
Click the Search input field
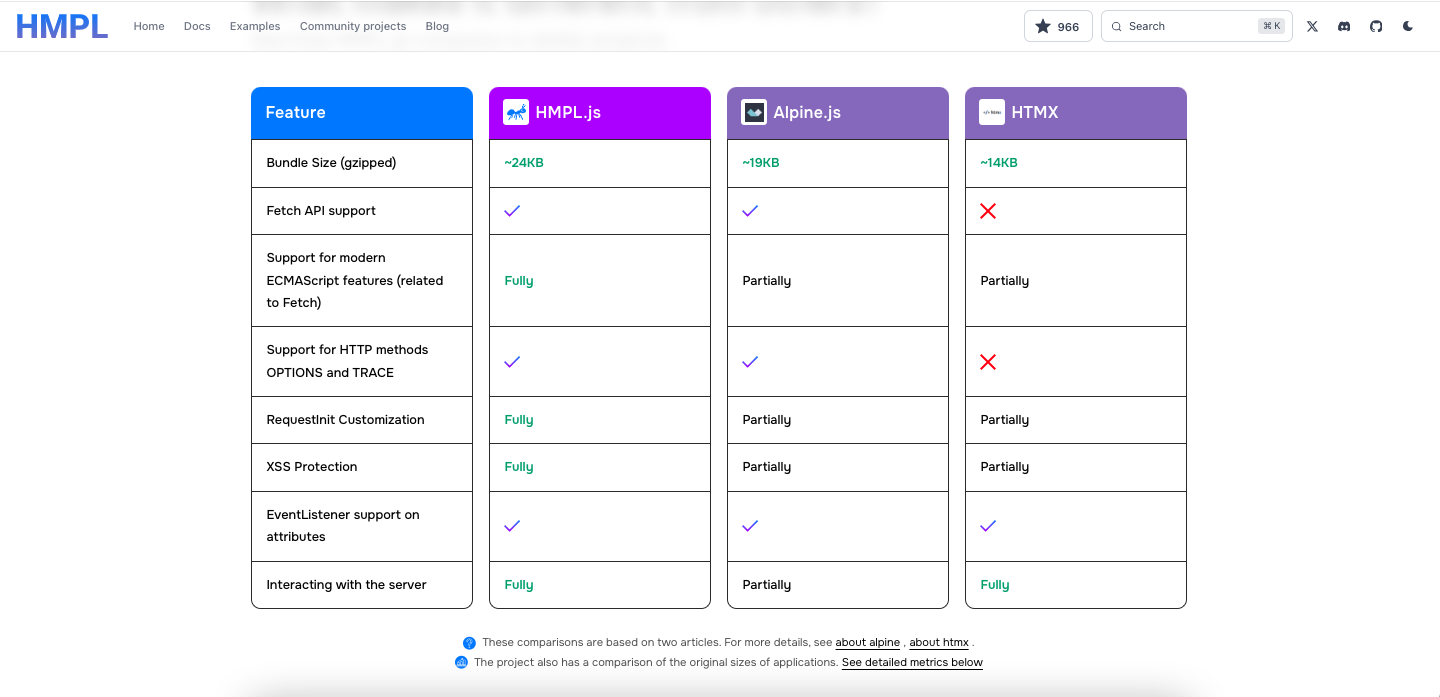point(1197,26)
